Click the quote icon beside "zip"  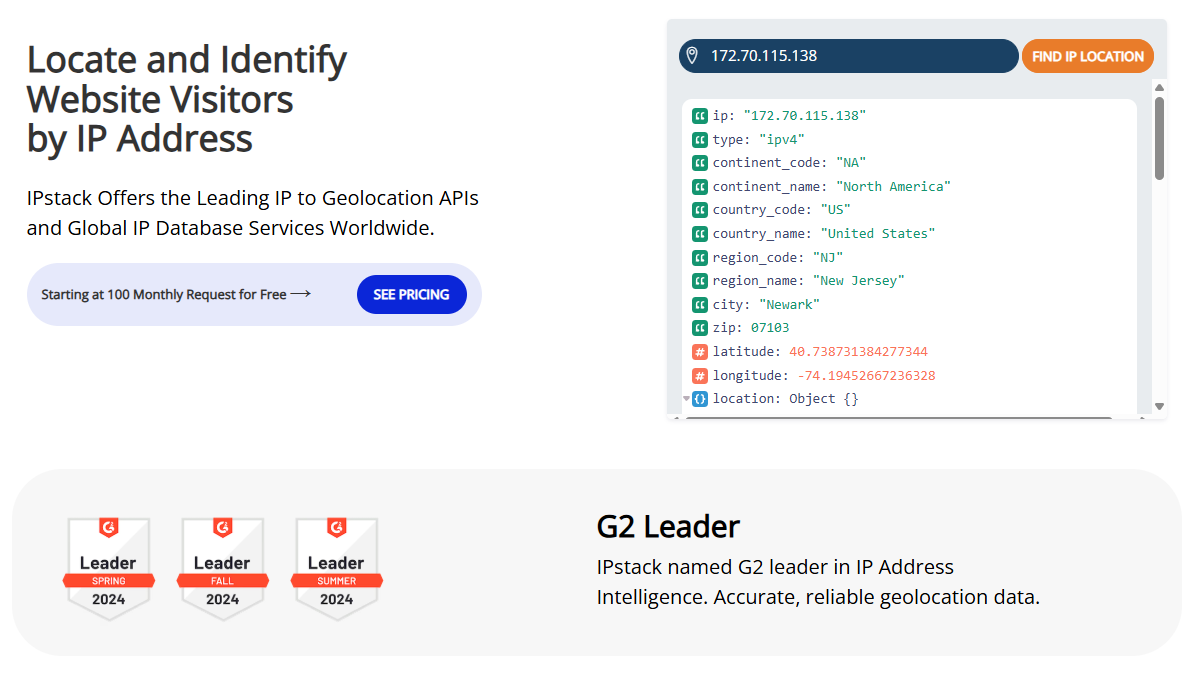699,327
